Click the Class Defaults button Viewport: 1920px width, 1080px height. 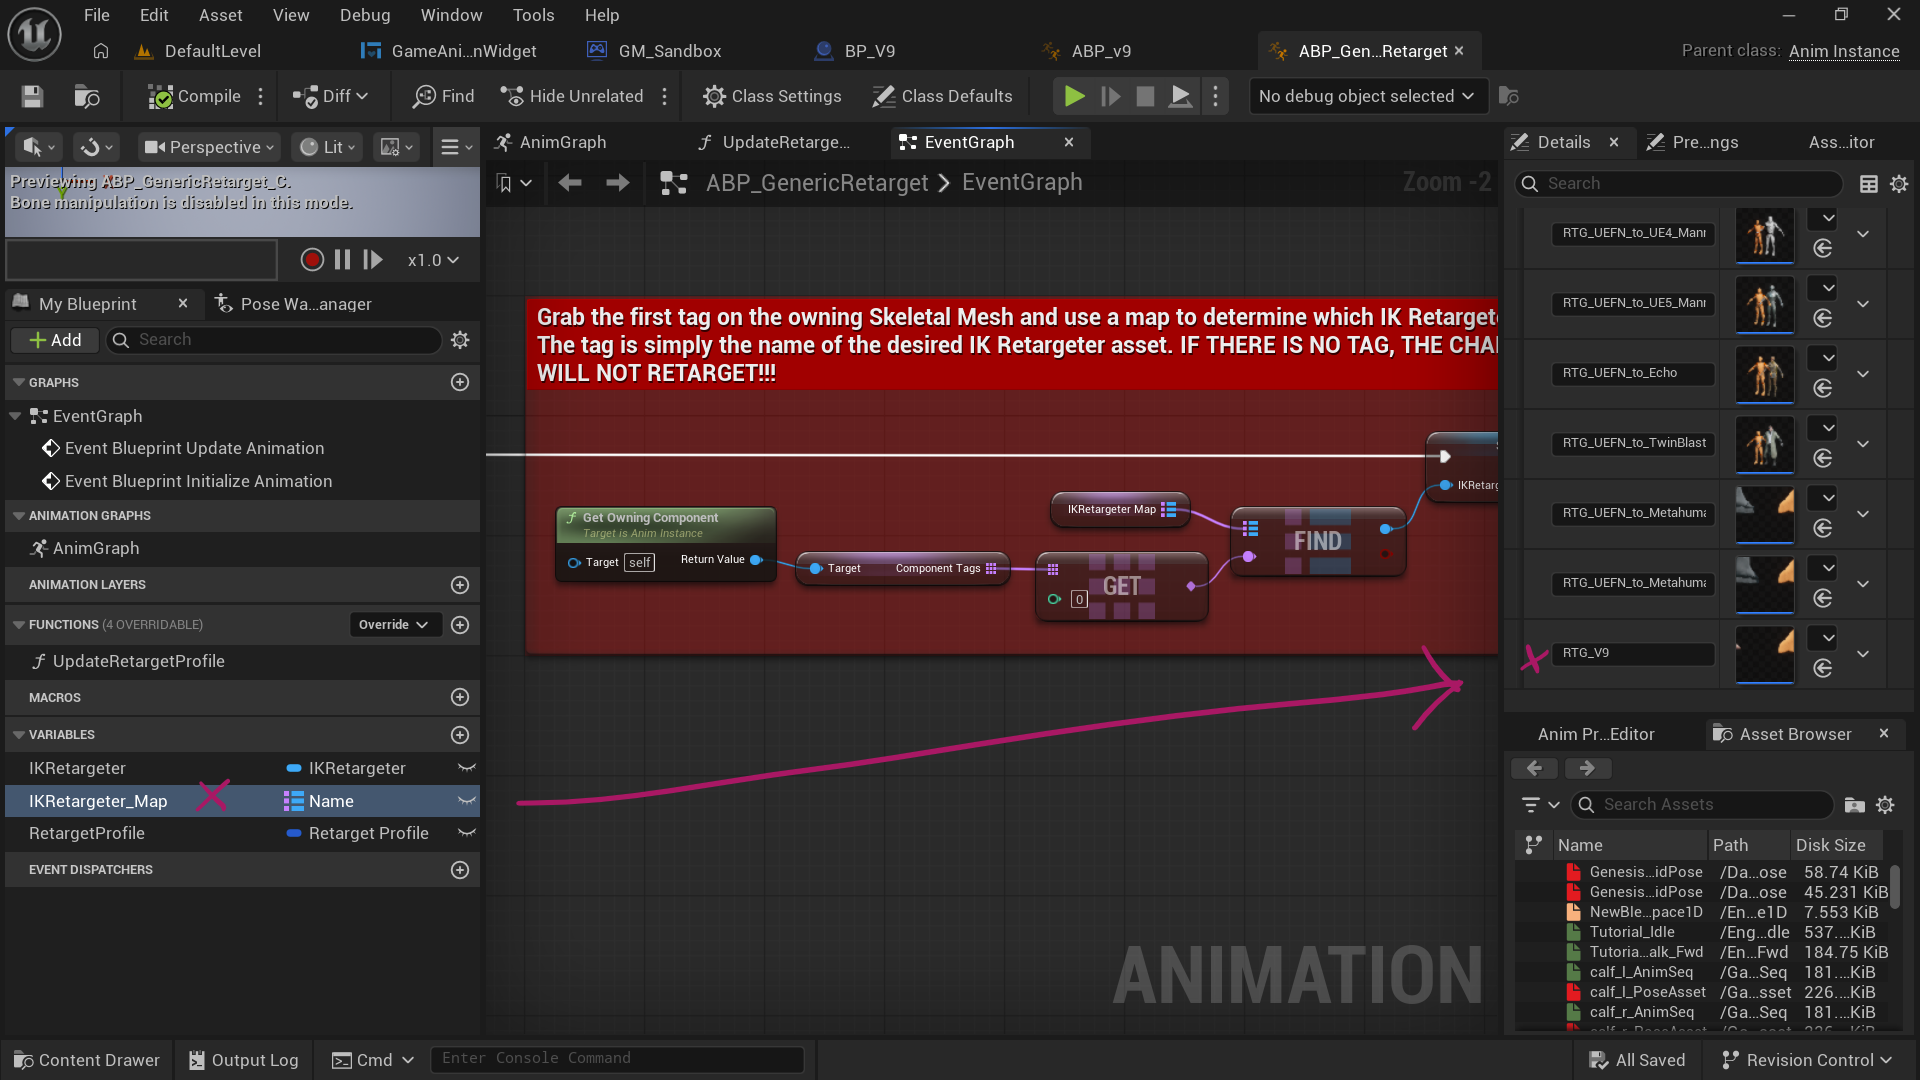[942, 96]
